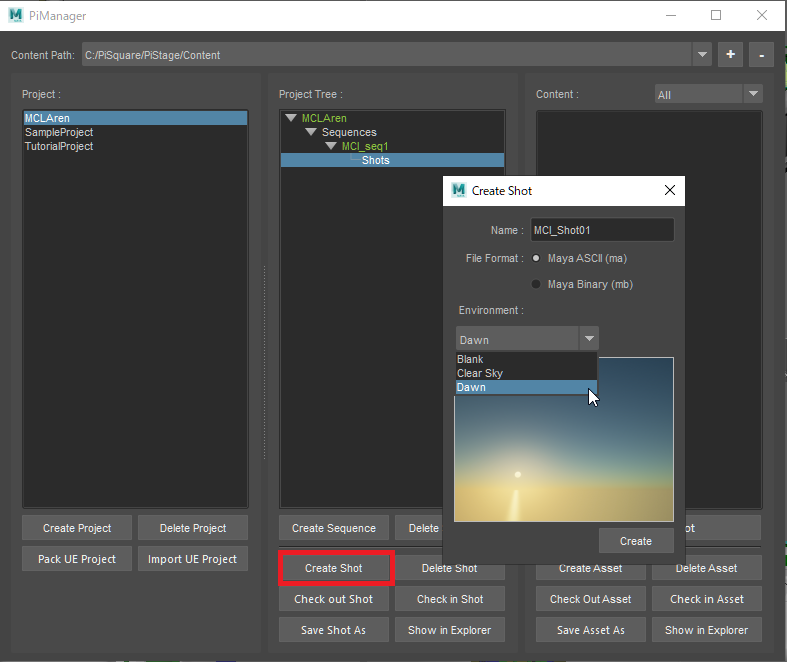Select the Shots tree item
Viewport: 787px width, 662px height.
392,160
